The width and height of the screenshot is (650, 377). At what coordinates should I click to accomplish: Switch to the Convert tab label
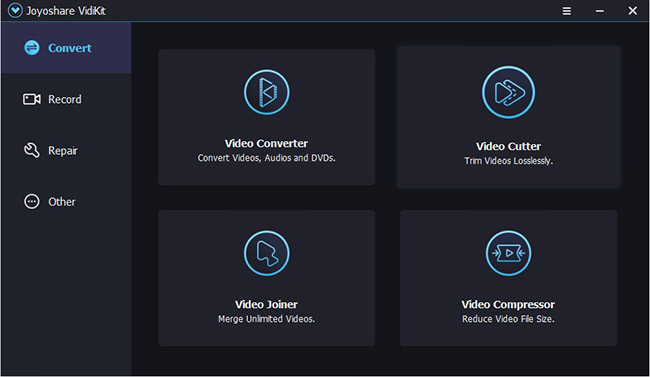70,48
